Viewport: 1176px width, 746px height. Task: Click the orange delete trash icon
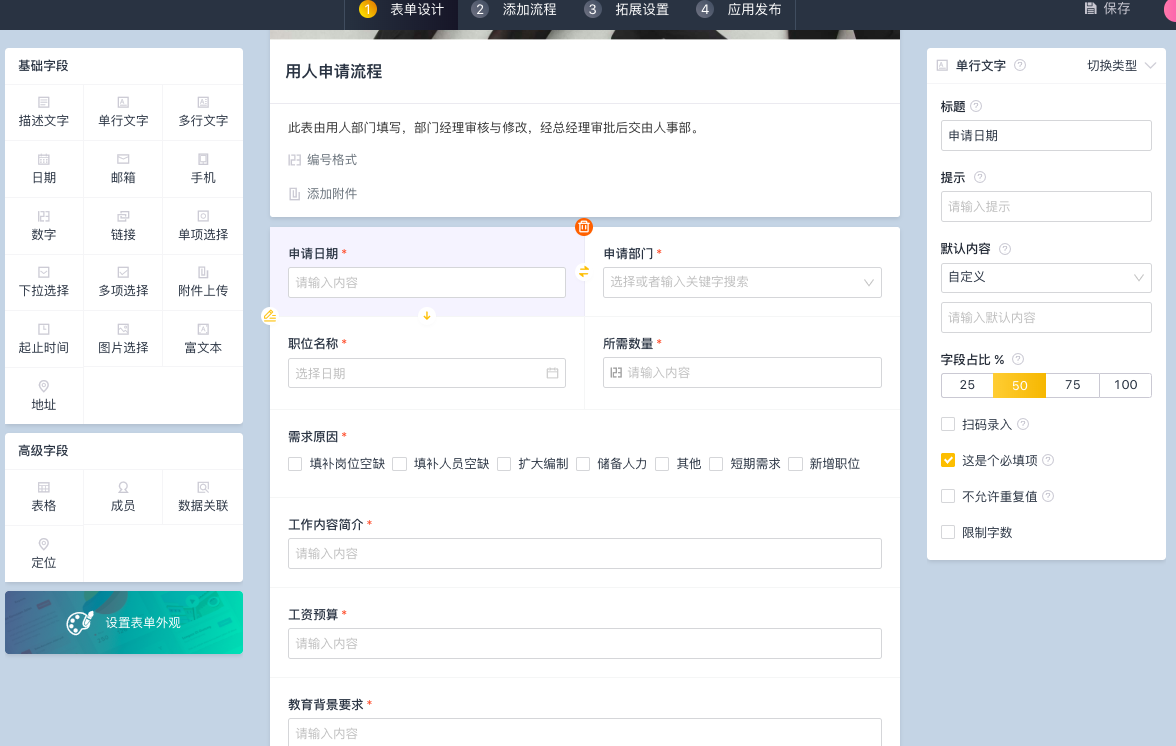coord(584,227)
